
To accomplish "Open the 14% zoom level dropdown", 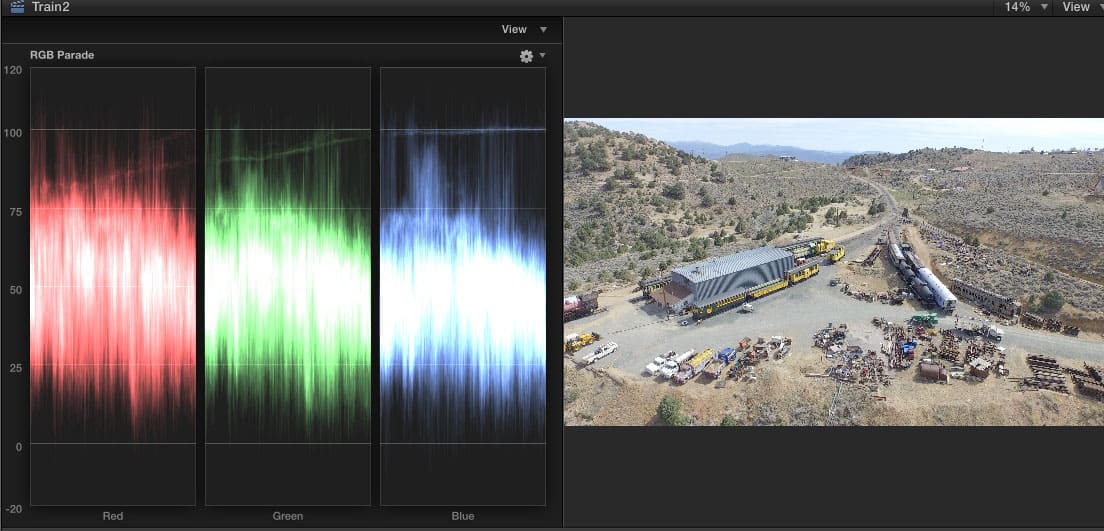I will [1026, 7].
